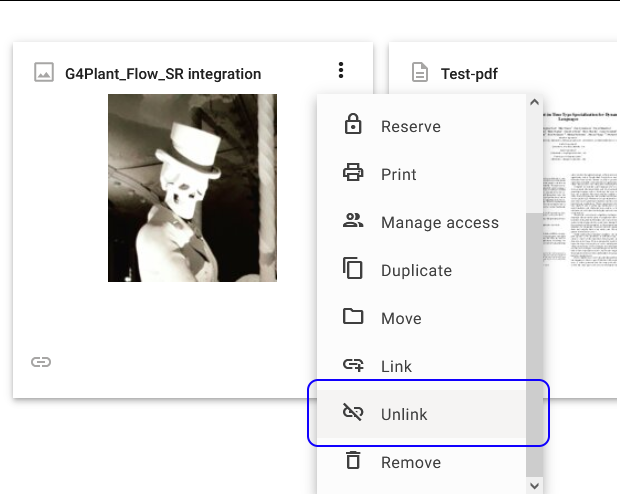Click the Test-pdf file title
The image size is (620, 494).
[469, 73]
